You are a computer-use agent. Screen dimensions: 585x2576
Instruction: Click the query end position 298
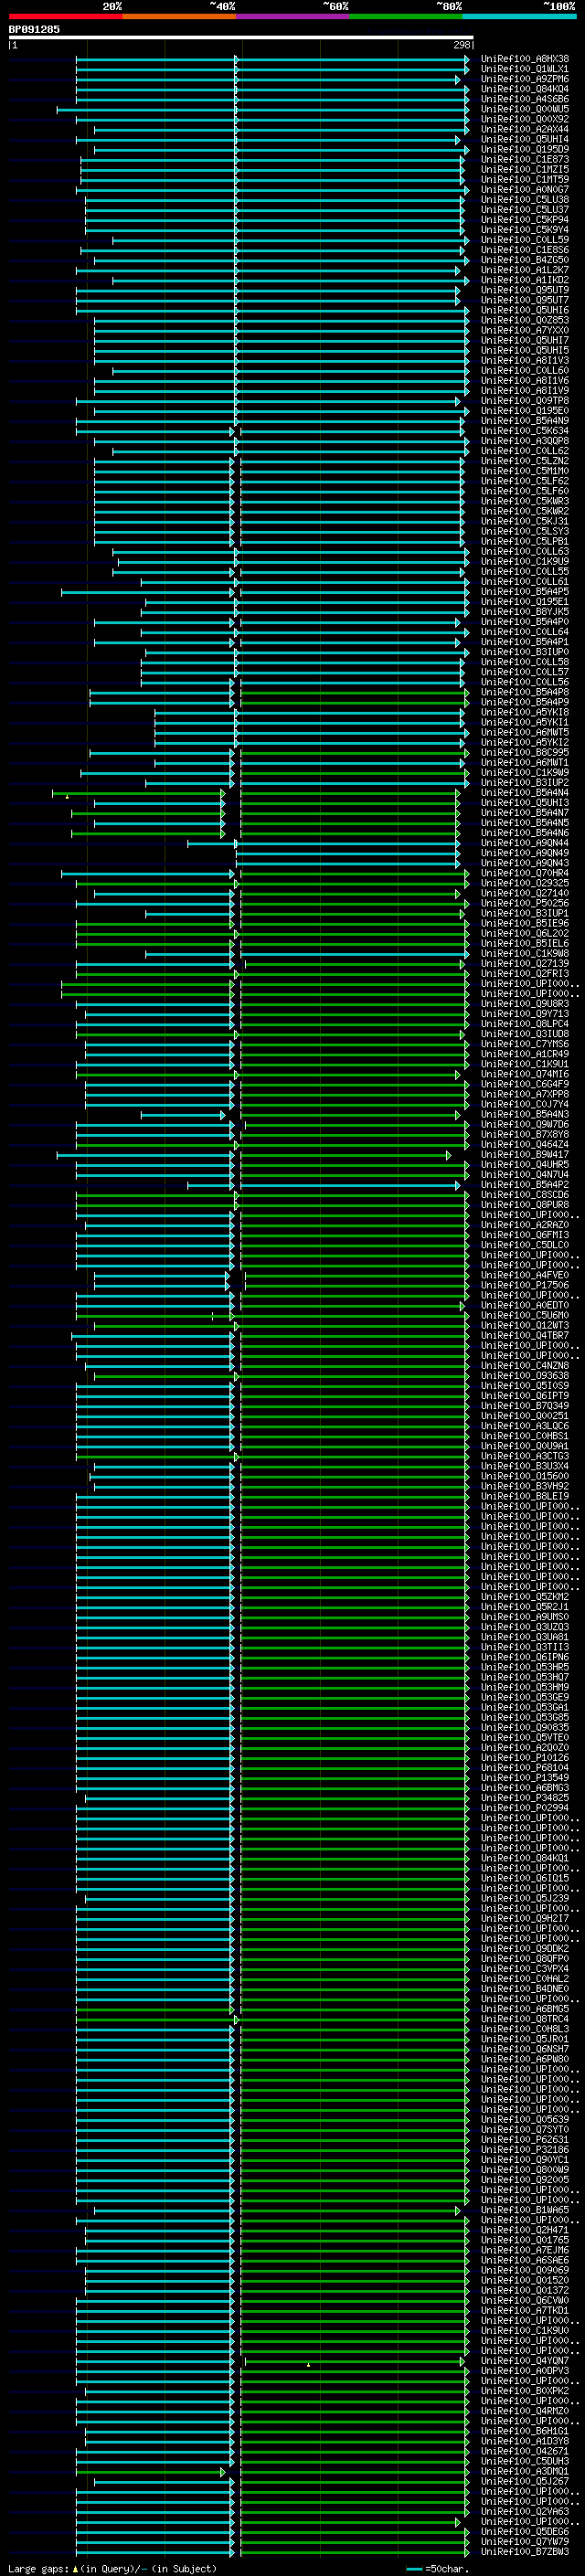coord(461,45)
